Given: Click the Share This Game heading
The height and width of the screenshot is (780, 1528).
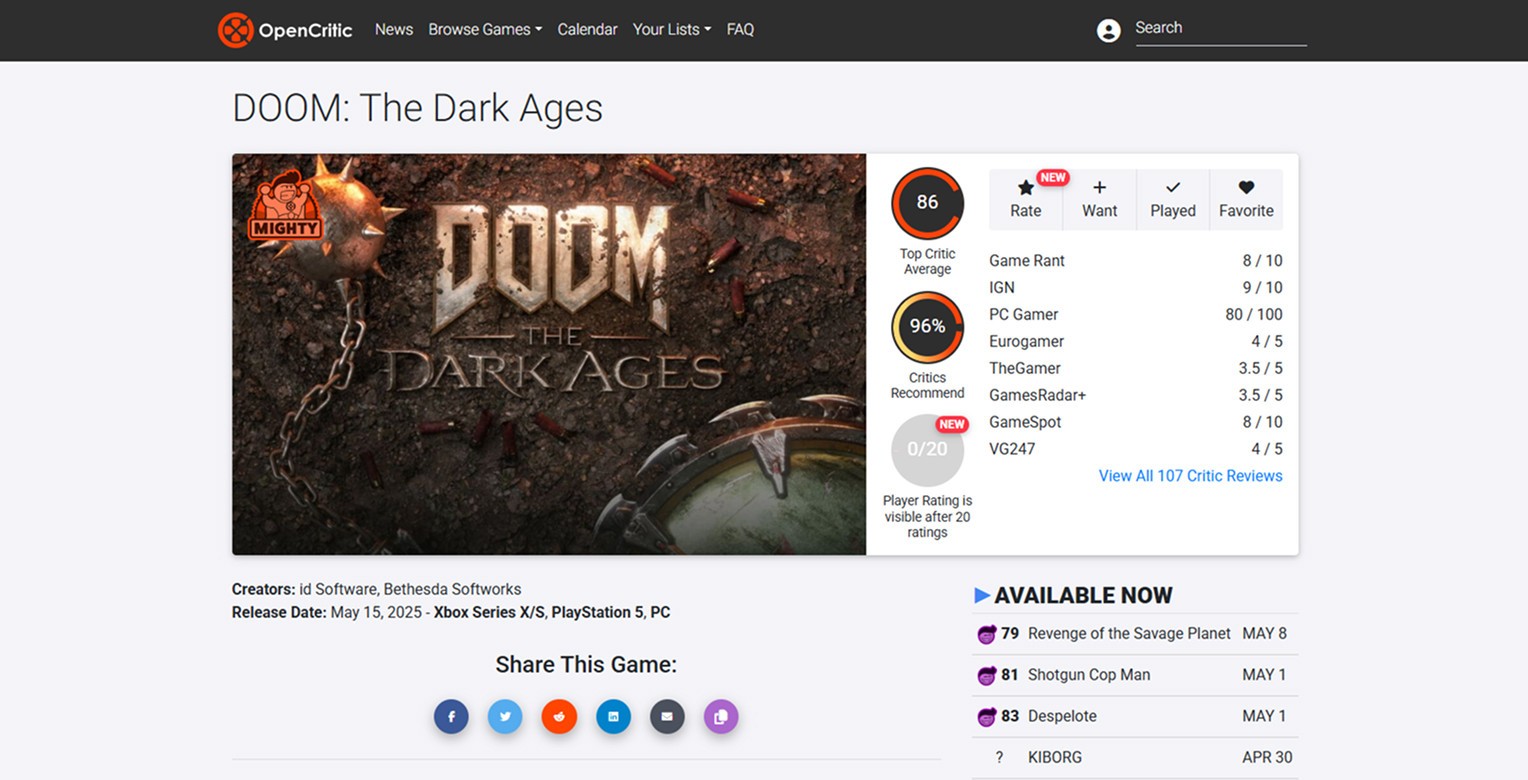Looking at the screenshot, I should coord(586,665).
